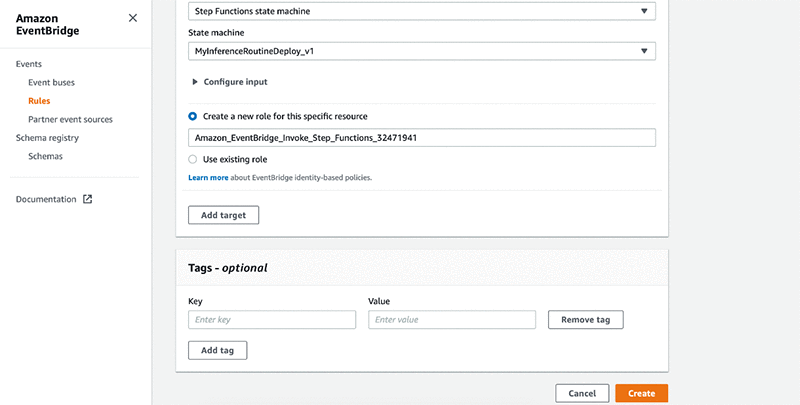Click the Remove tag button
The width and height of the screenshot is (800, 405).
pyautogui.click(x=586, y=320)
